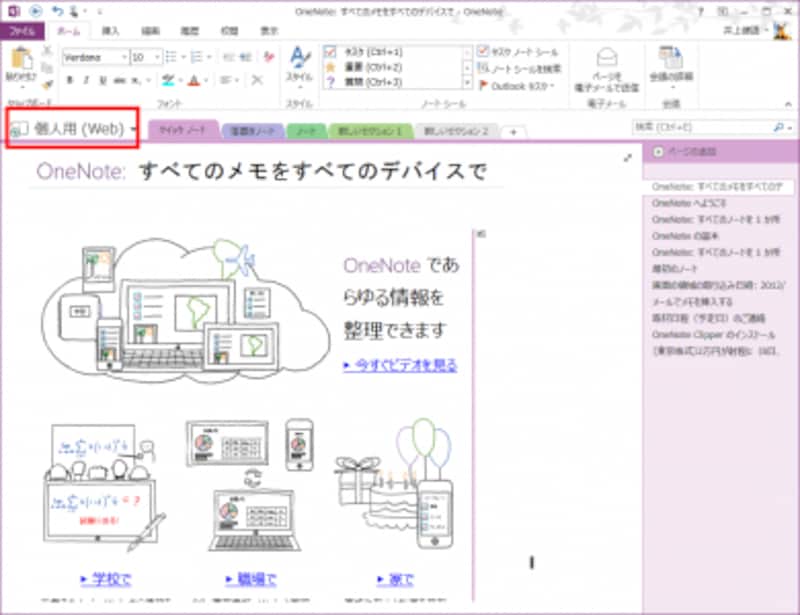Click the paragraph alignment icon
Viewport: 800px width, 615px height.
(226, 80)
